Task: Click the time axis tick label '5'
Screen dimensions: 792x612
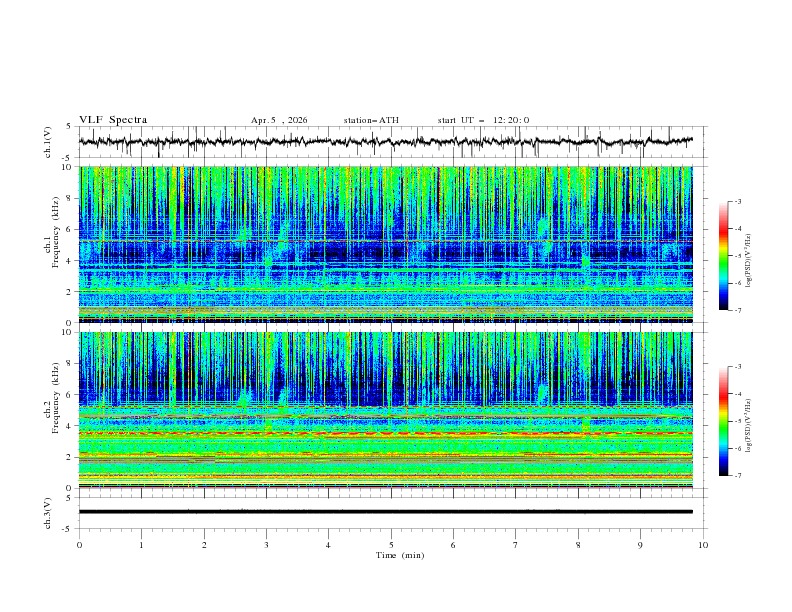Action: 391,545
